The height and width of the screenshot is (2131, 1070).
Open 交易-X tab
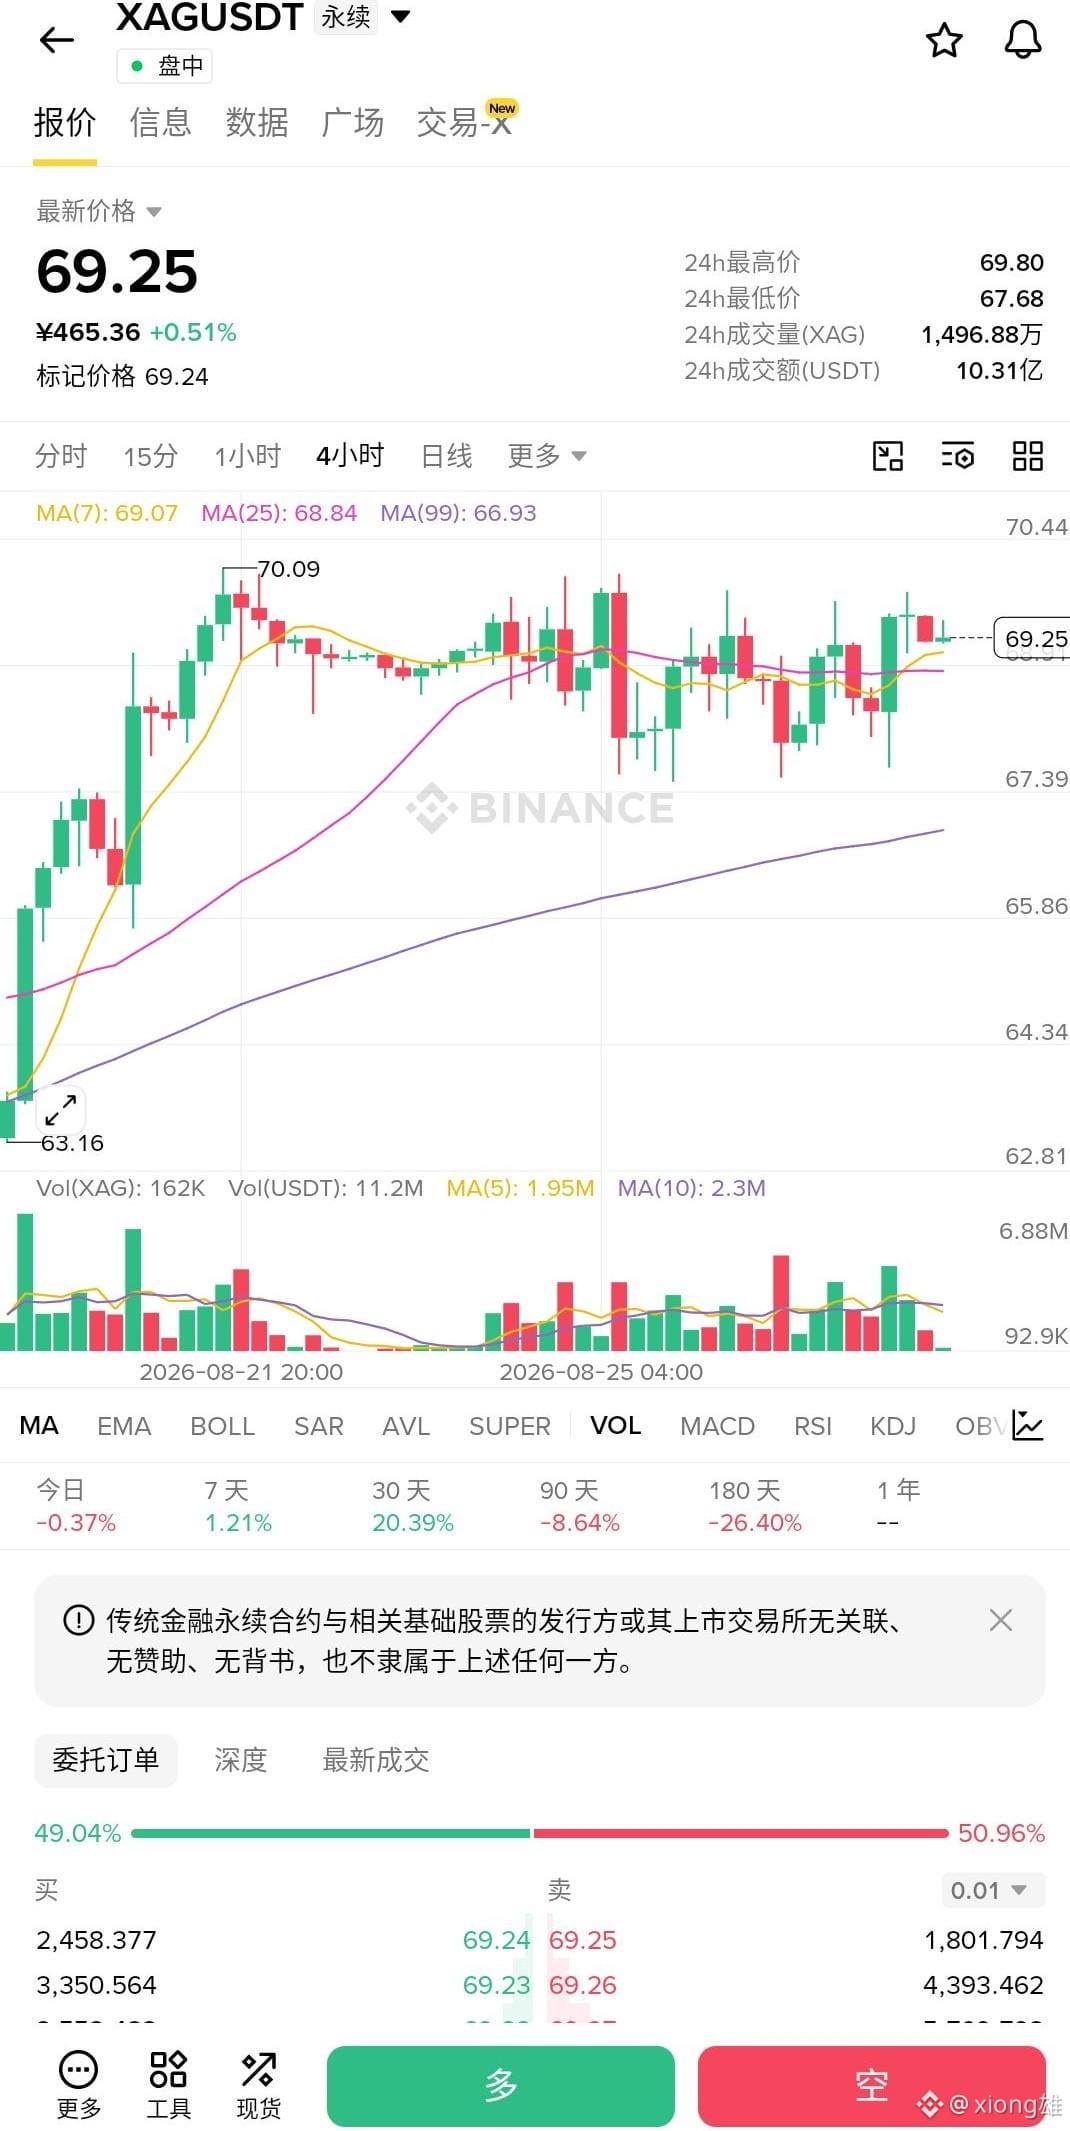tap(465, 123)
